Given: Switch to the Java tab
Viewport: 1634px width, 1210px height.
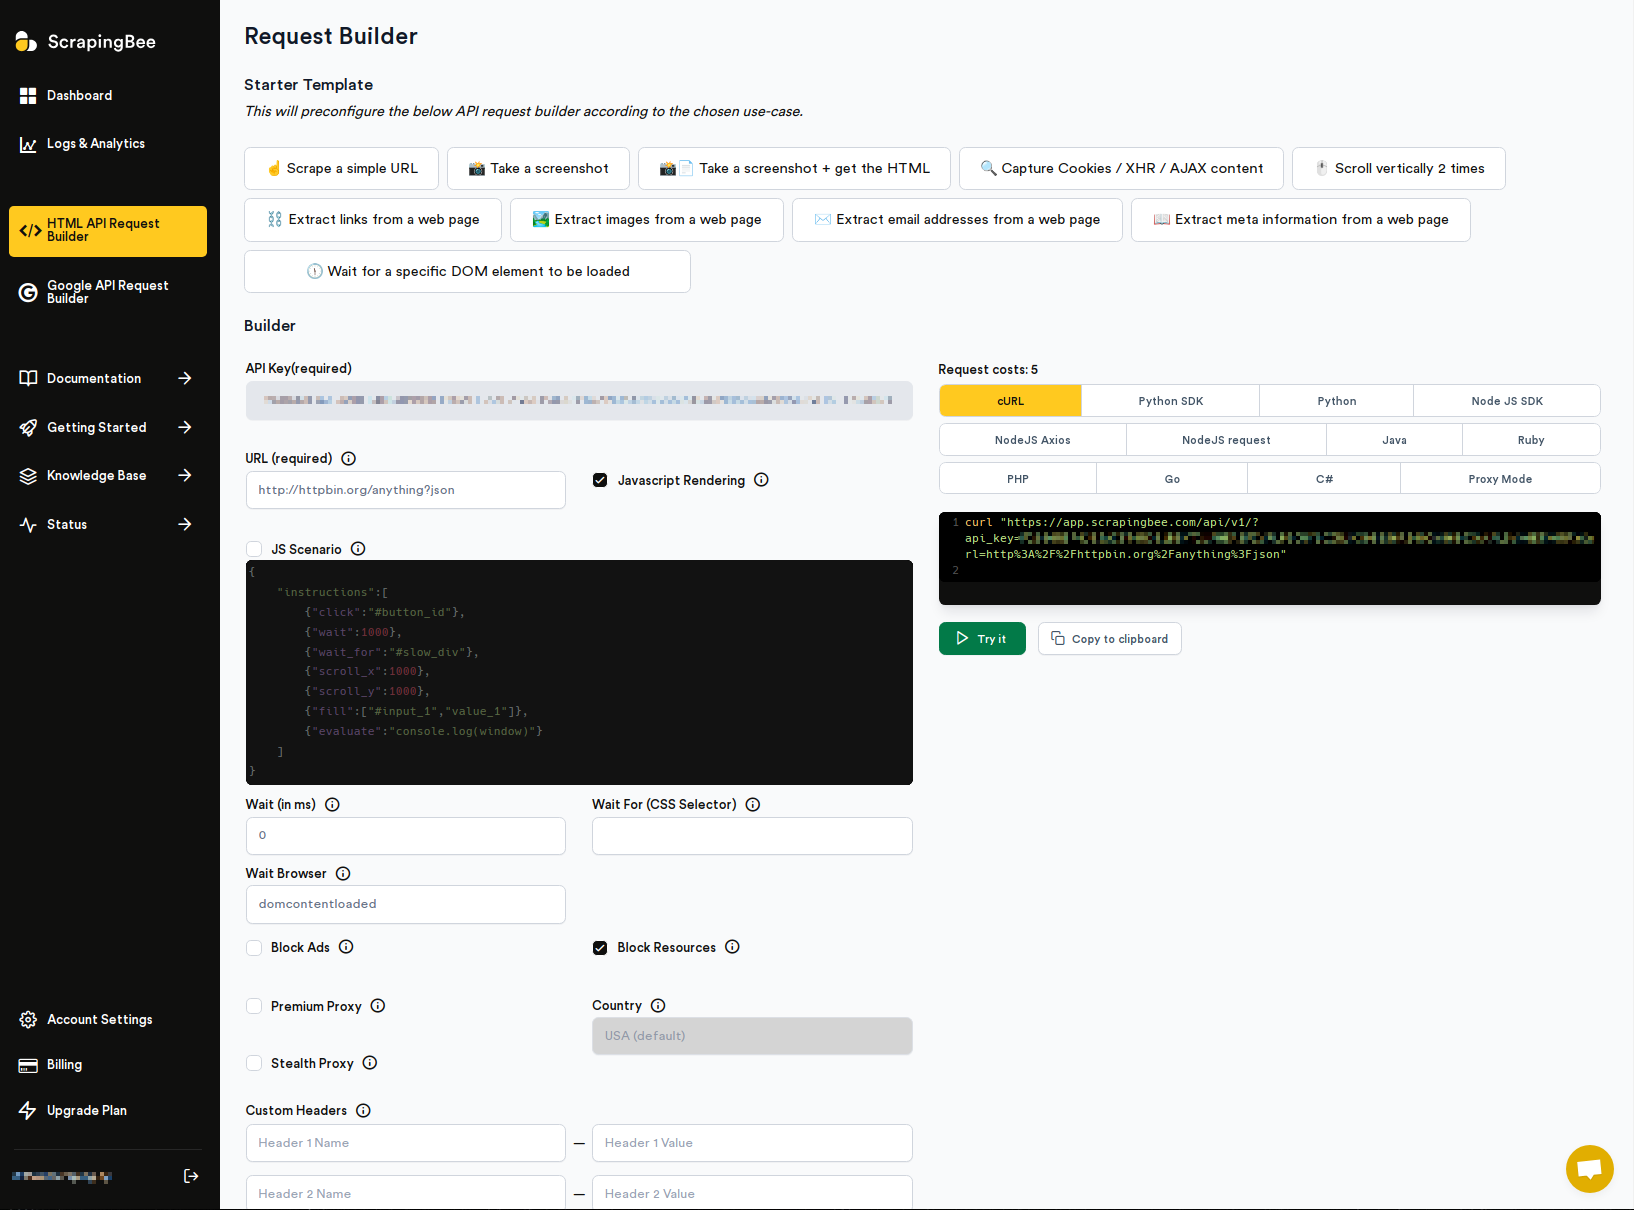Looking at the screenshot, I should coord(1394,440).
